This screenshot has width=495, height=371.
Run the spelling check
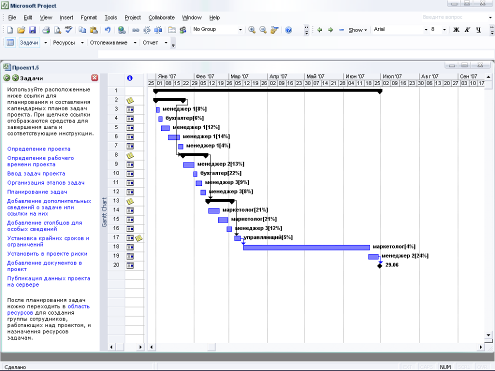pos(69,30)
